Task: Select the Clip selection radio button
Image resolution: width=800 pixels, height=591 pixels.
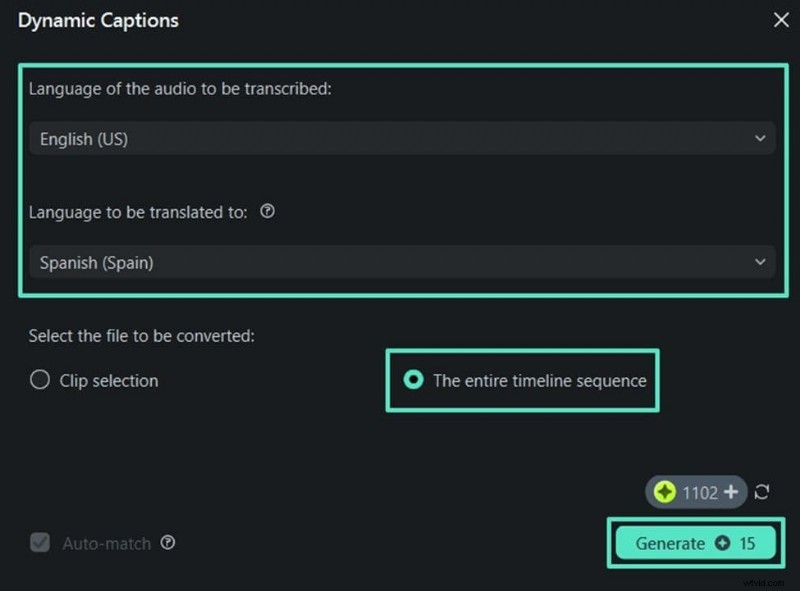Action: tap(39, 380)
